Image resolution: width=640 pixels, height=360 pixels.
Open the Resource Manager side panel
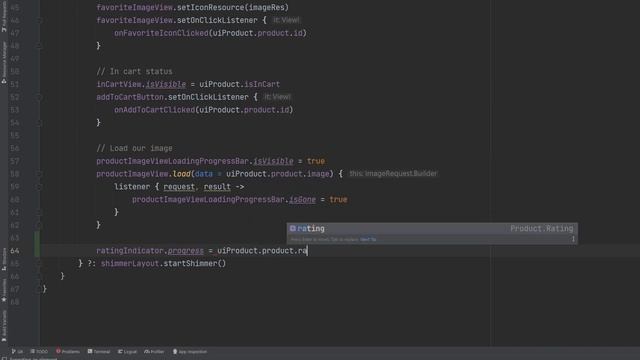point(4,62)
